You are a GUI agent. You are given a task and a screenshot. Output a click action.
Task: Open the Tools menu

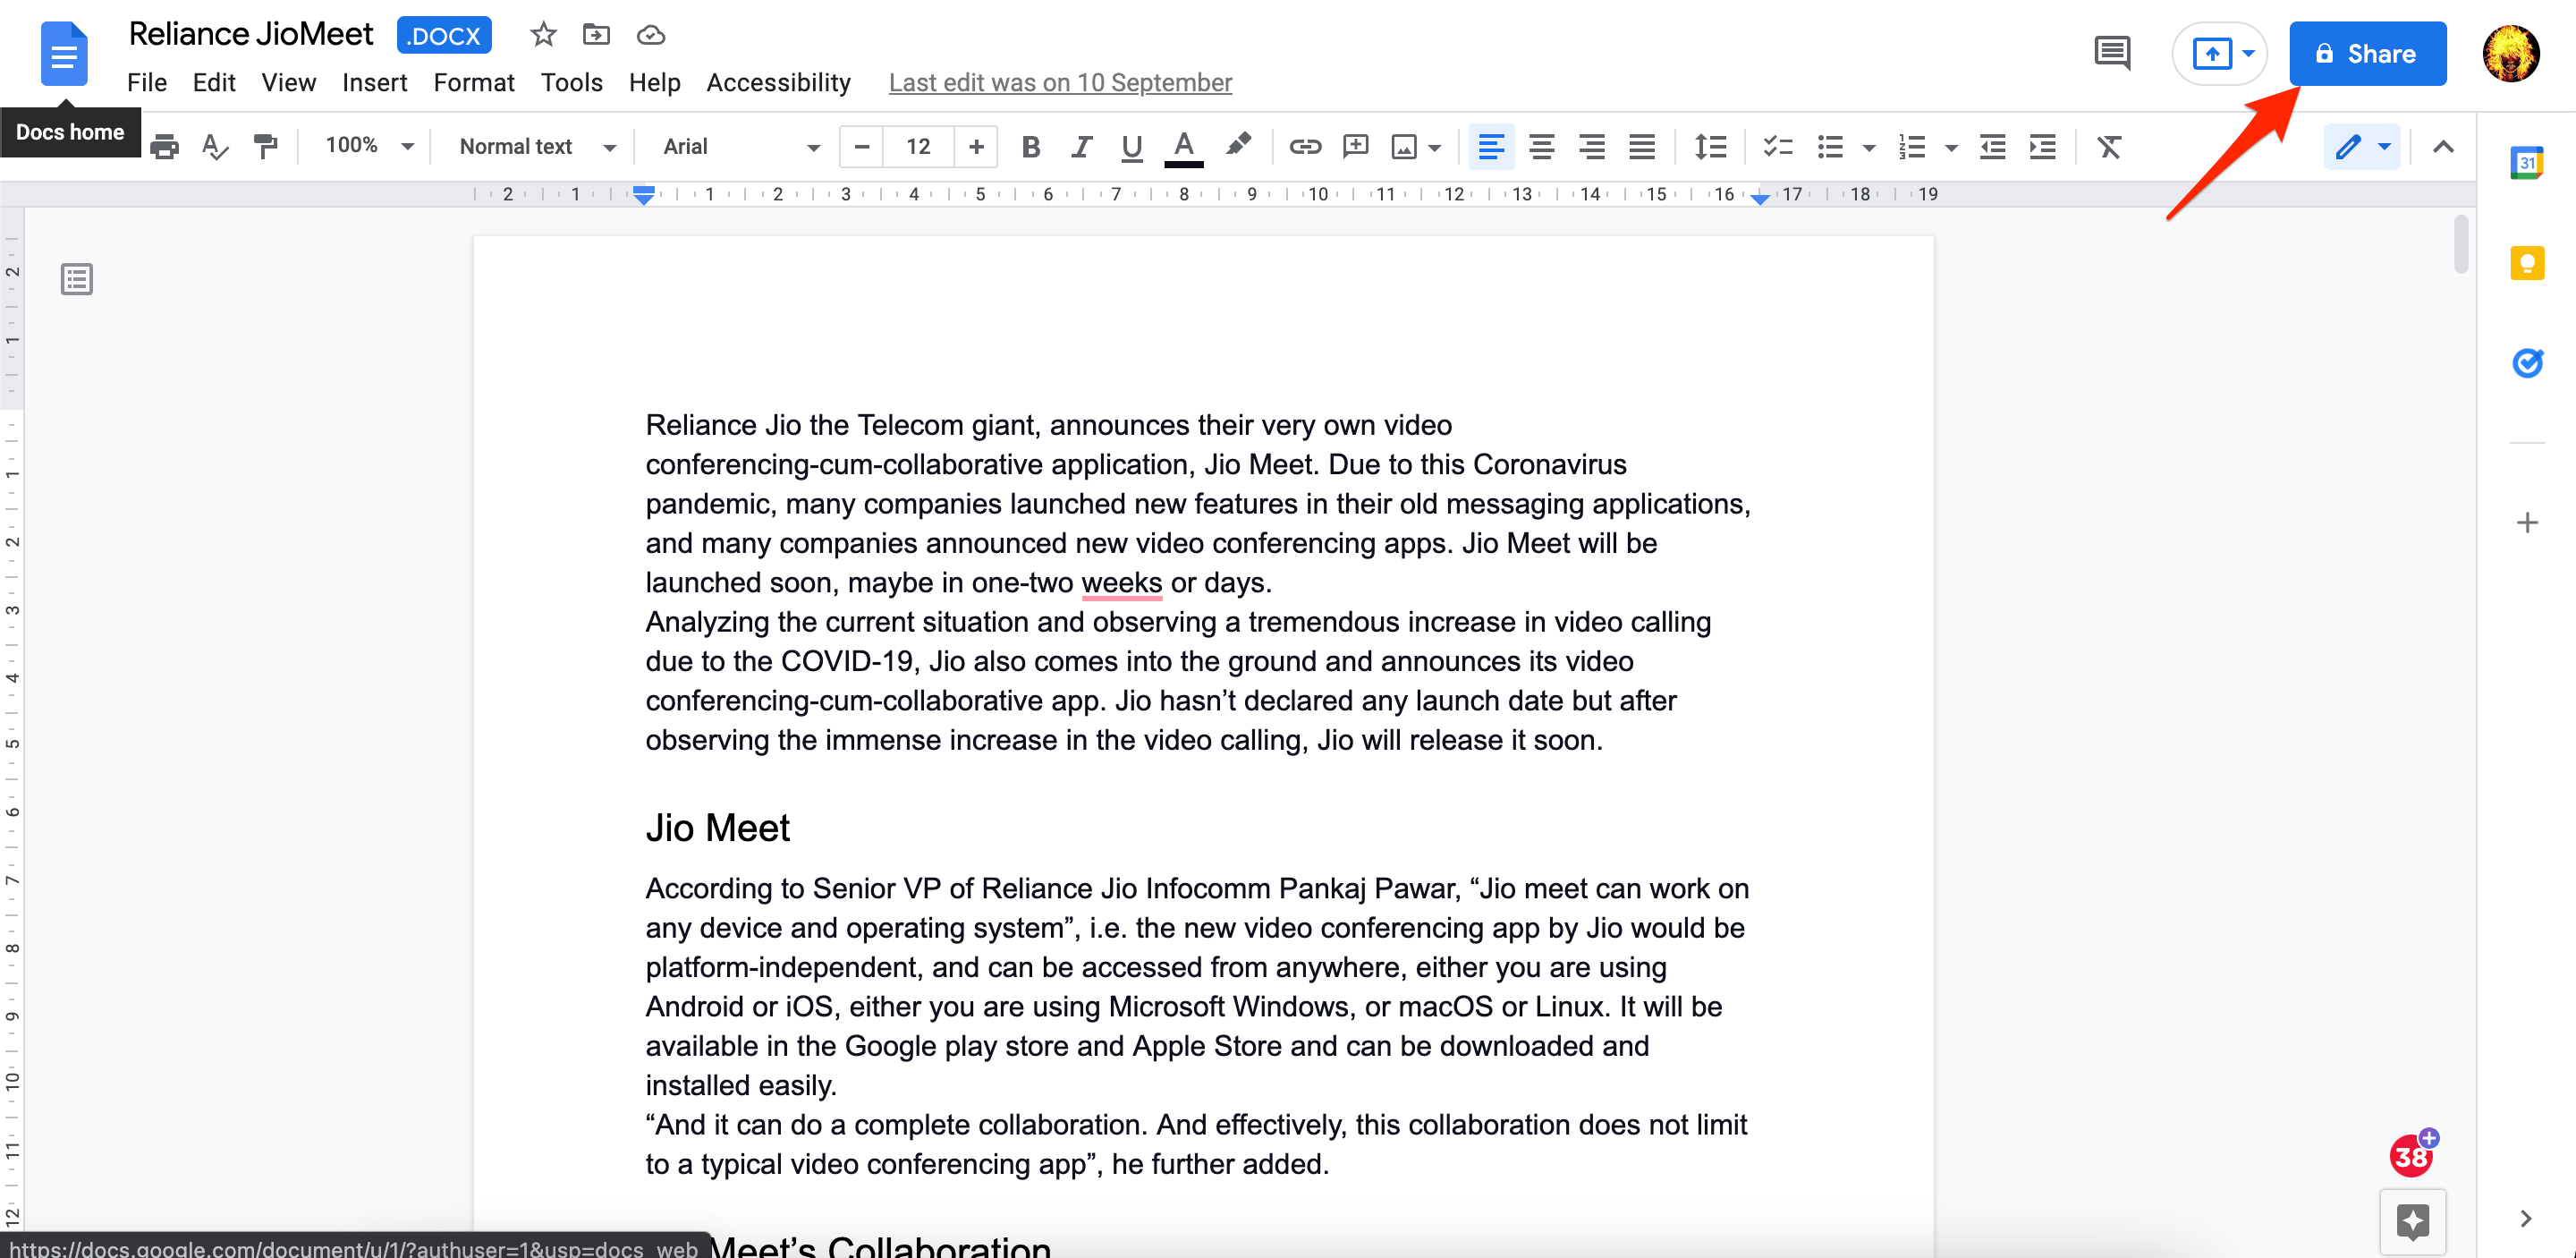pyautogui.click(x=570, y=81)
